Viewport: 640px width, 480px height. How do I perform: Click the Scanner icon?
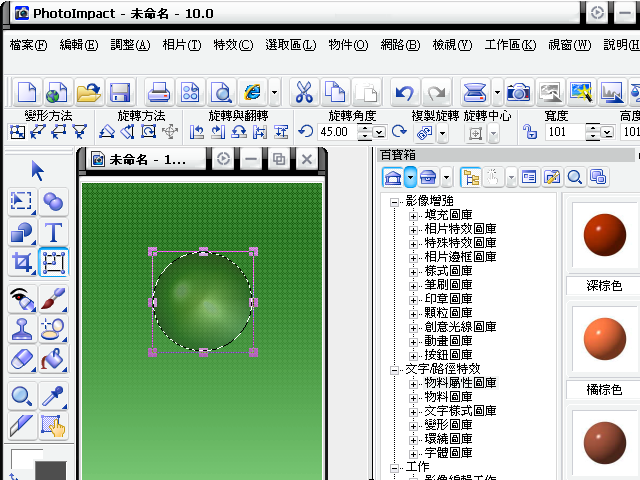click(x=474, y=92)
